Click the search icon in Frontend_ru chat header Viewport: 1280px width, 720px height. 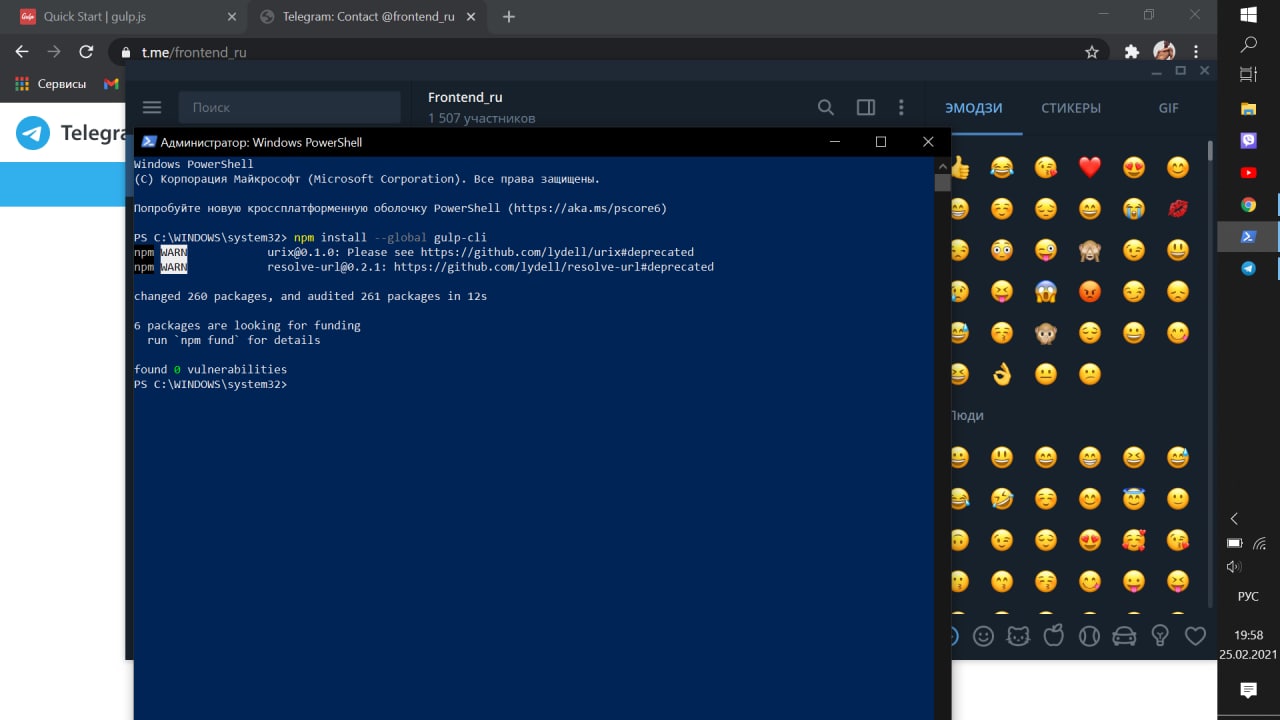[x=826, y=107]
